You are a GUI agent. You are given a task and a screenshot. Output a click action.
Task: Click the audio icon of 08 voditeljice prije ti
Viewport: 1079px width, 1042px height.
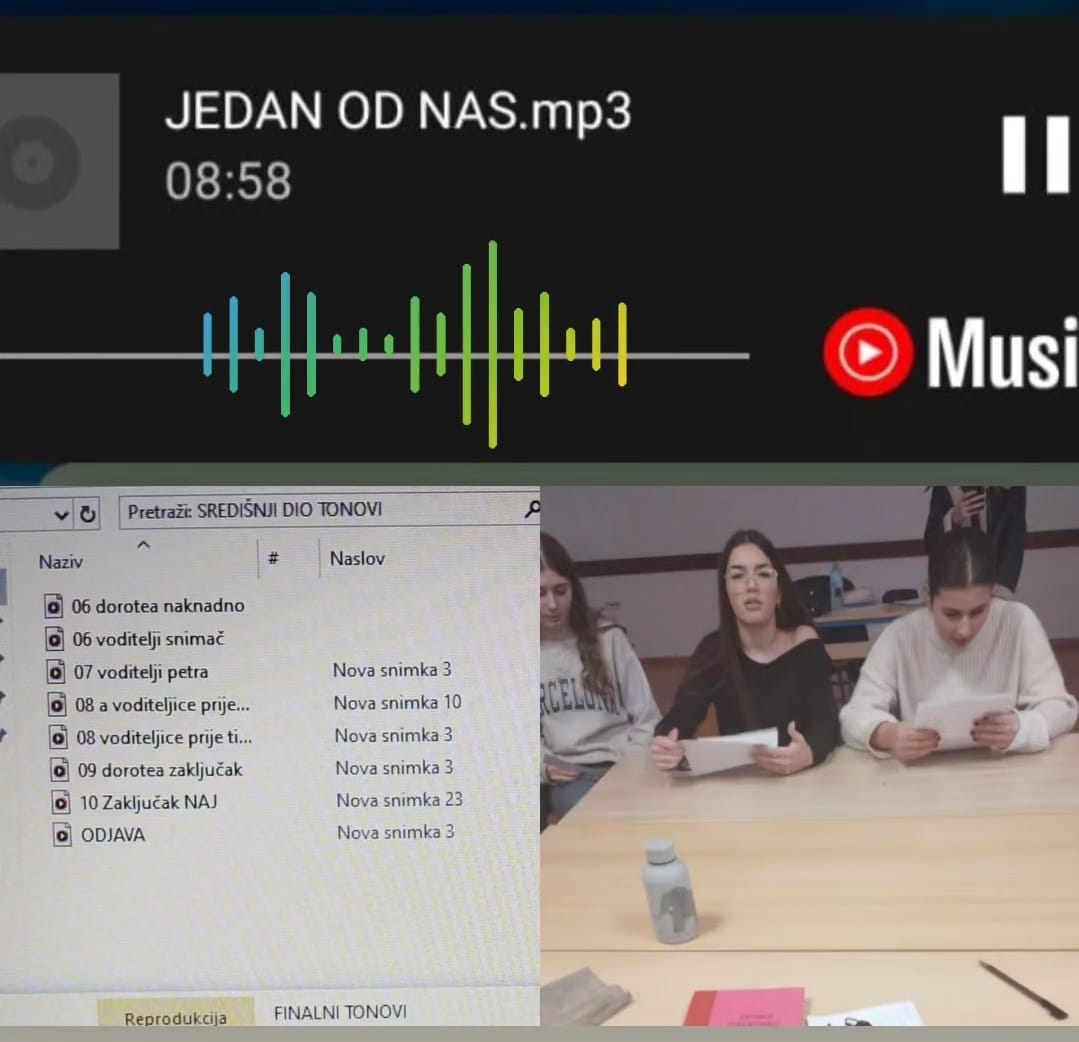pos(58,738)
